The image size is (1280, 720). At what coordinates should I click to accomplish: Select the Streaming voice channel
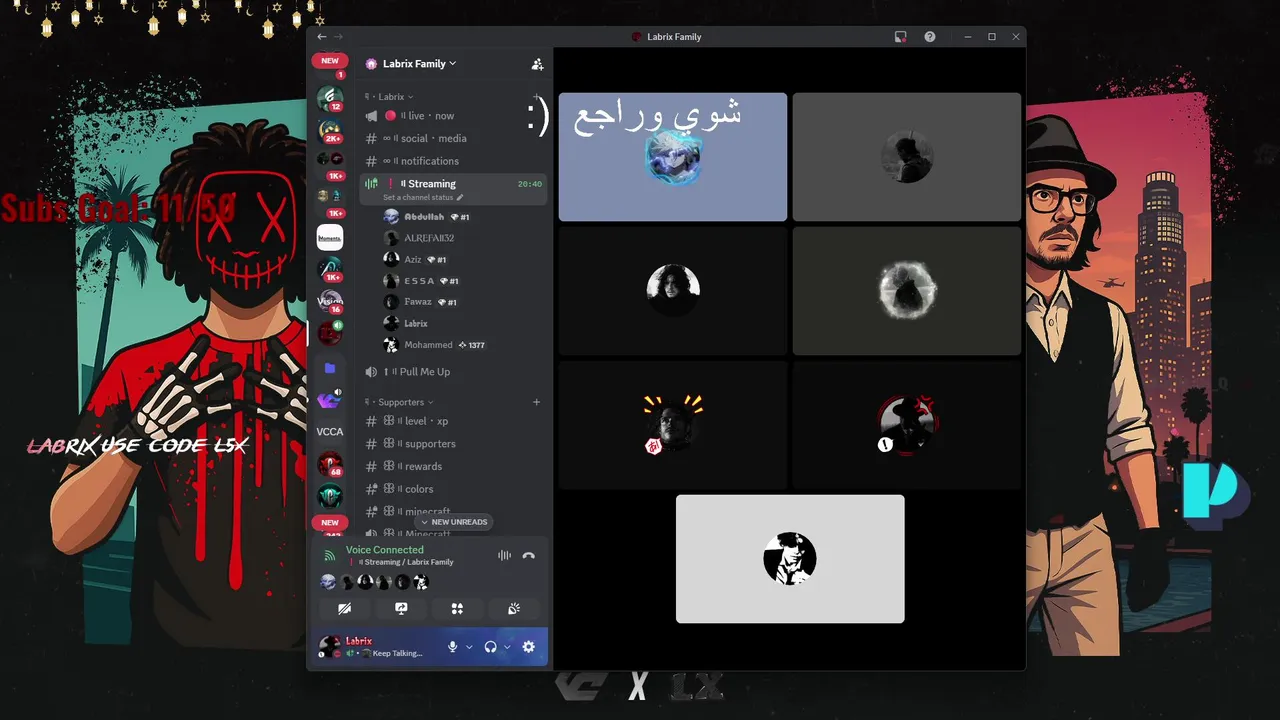pos(454,188)
